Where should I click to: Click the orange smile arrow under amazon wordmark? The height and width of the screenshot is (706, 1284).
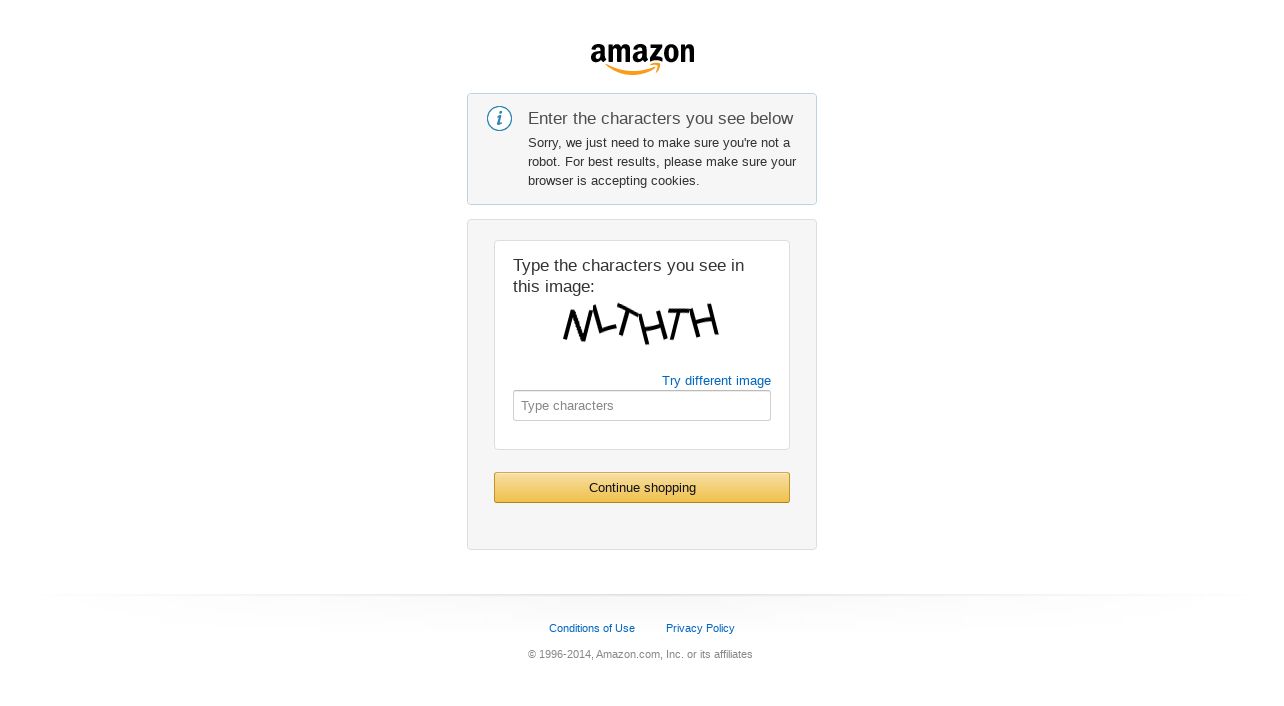(x=634, y=69)
